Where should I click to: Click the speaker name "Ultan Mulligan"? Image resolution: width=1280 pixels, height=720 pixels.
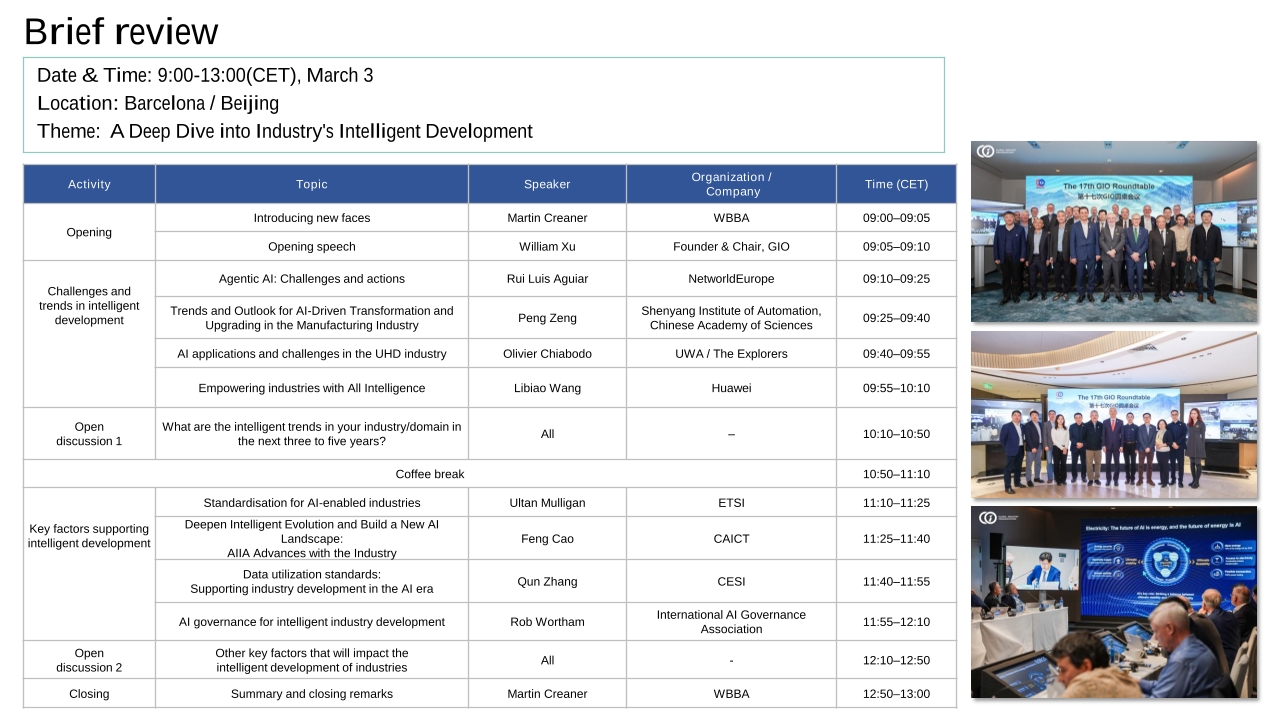(x=547, y=503)
